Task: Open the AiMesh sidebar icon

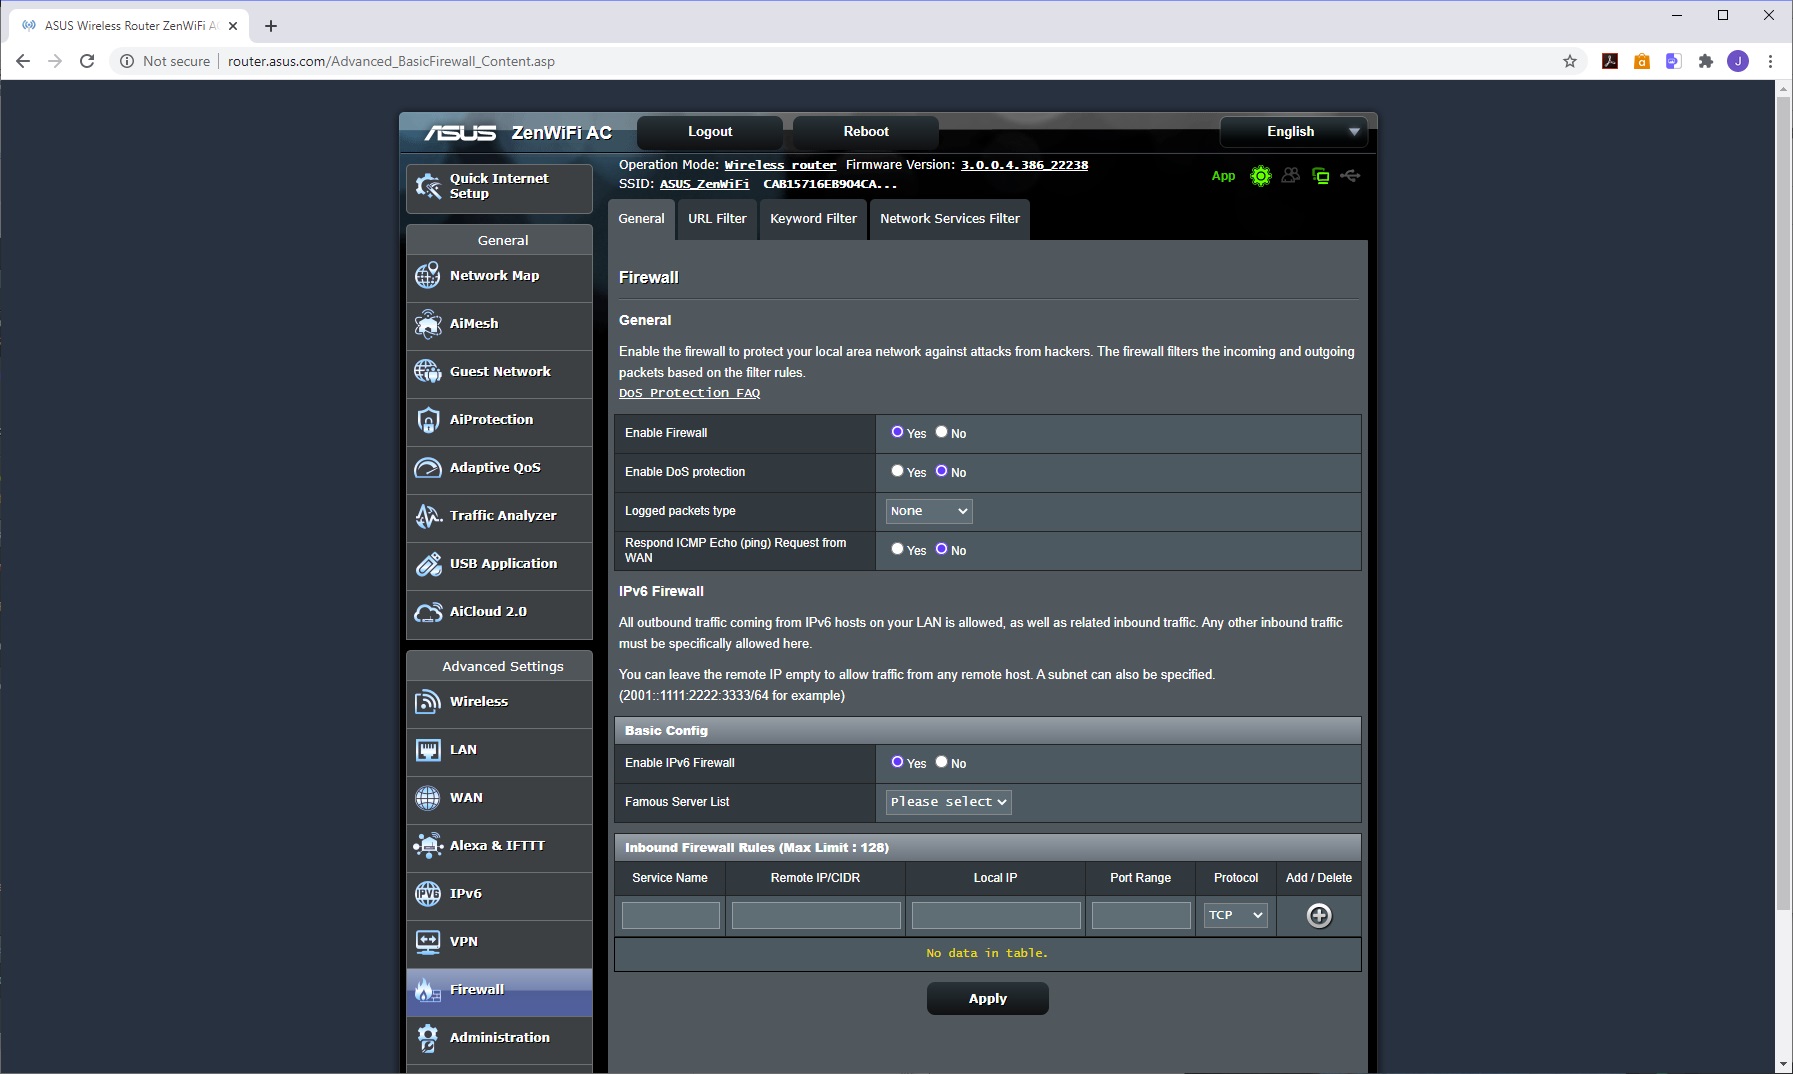Action: point(428,323)
